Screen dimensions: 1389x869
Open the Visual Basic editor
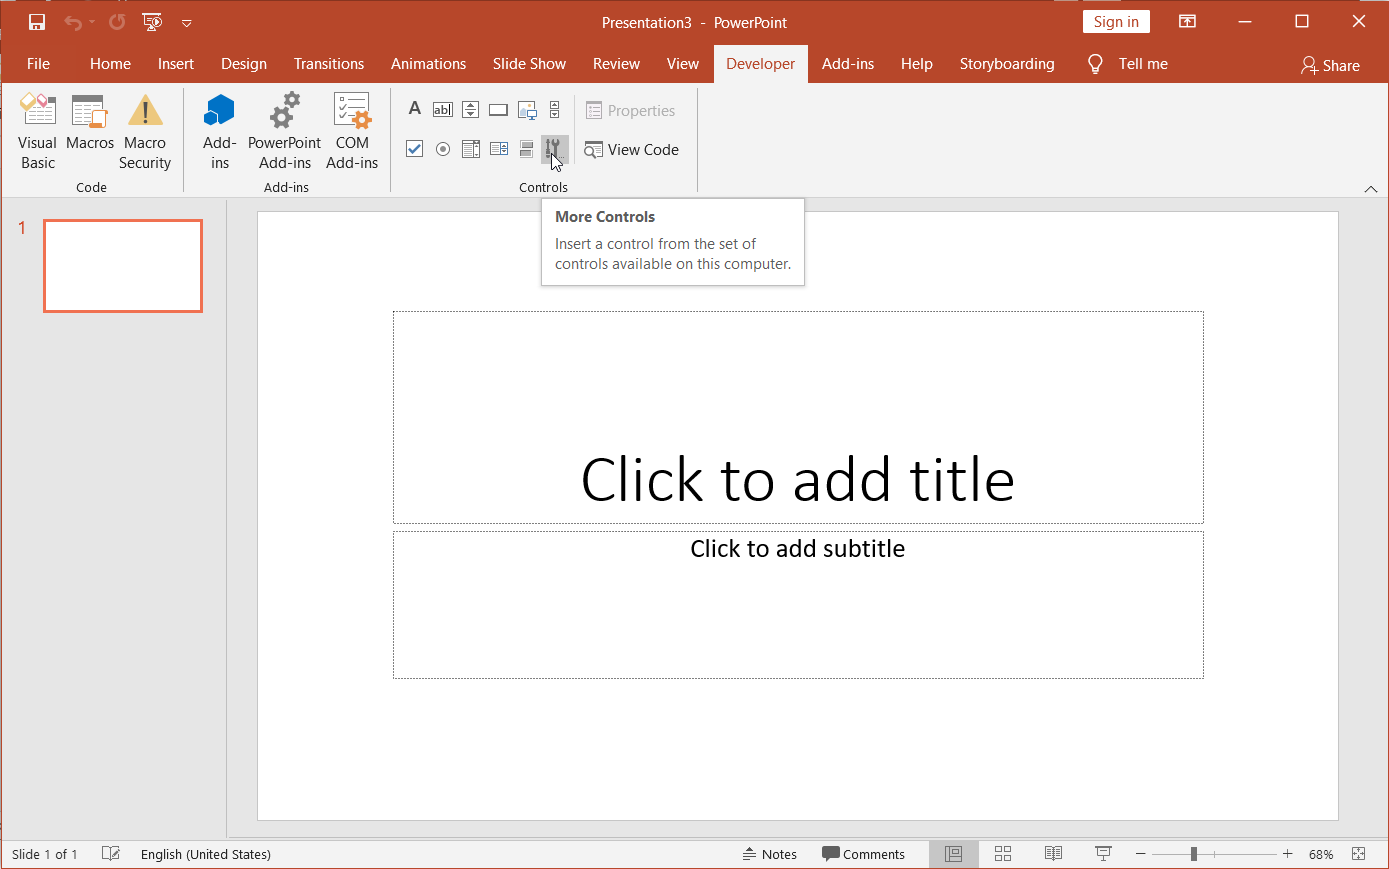click(x=38, y=132)
